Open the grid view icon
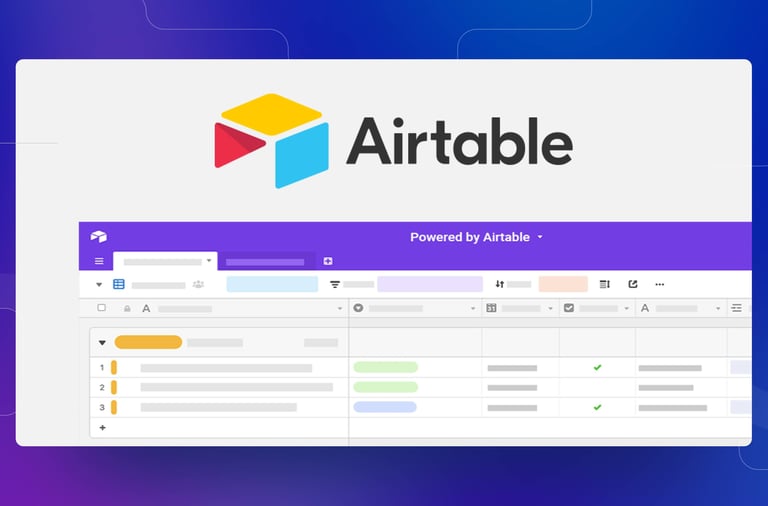 tap(119, 284)
